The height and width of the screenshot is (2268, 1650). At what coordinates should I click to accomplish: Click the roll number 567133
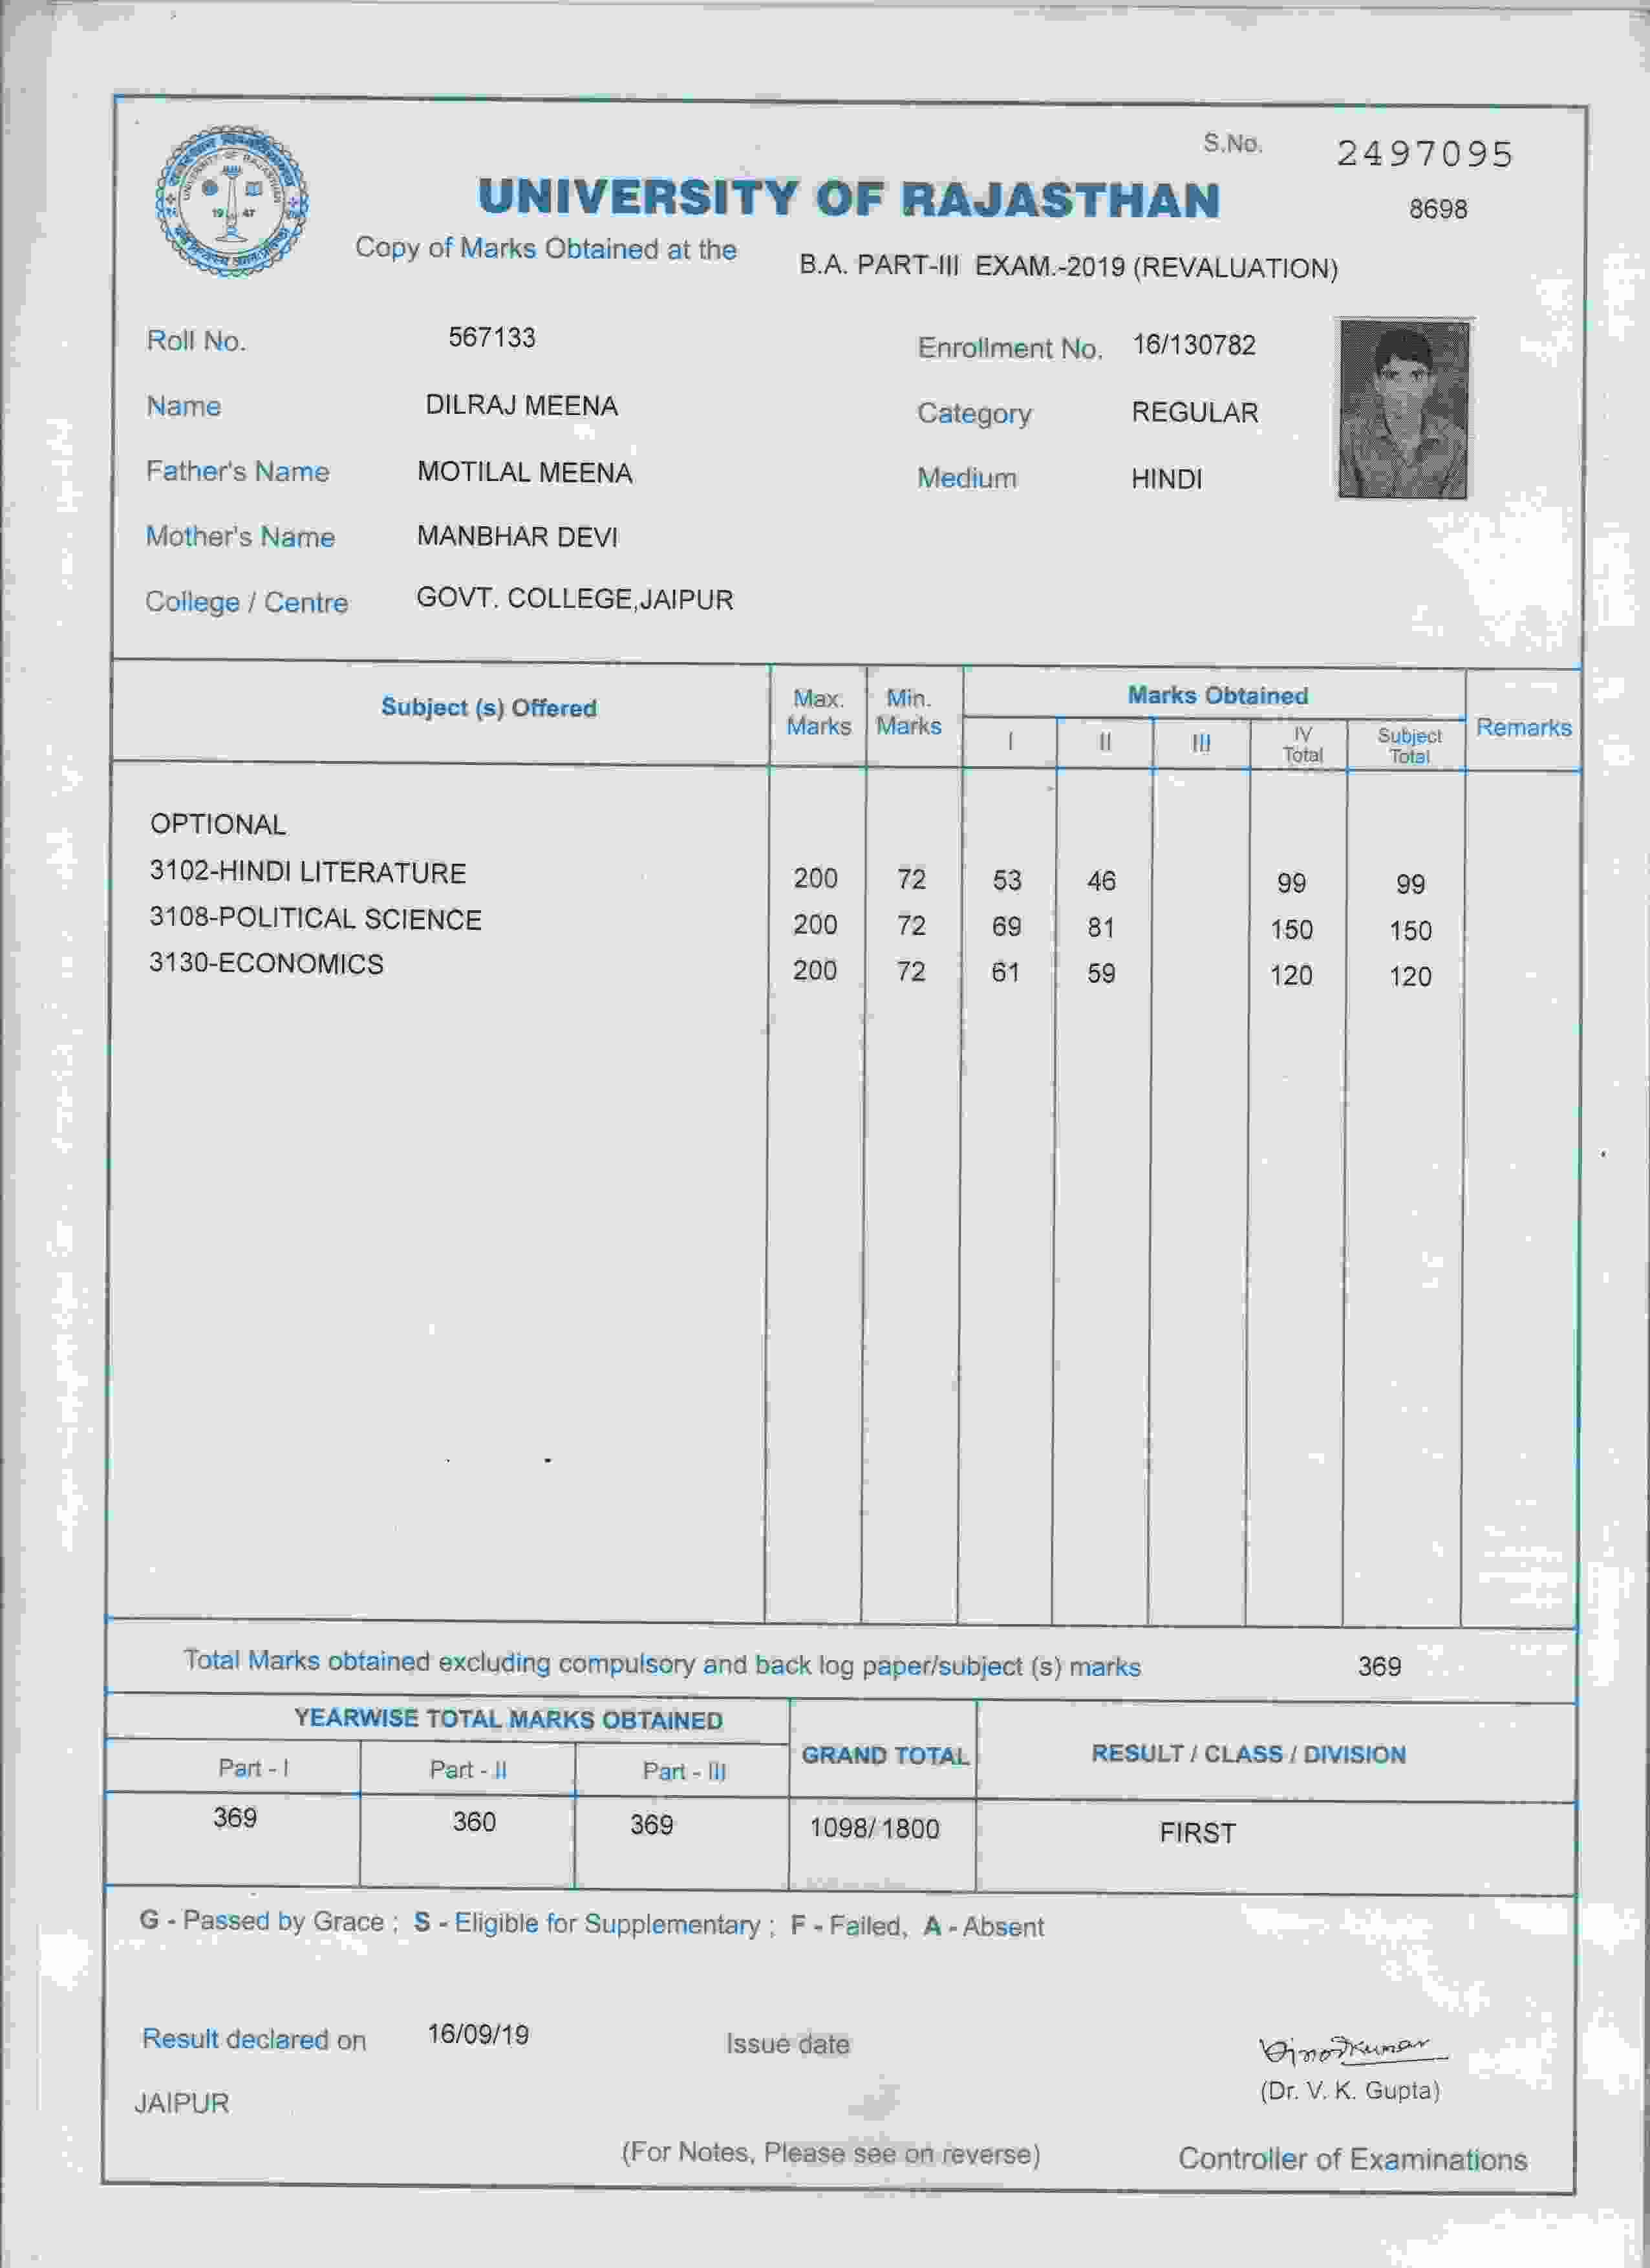(x=491, y=337)
